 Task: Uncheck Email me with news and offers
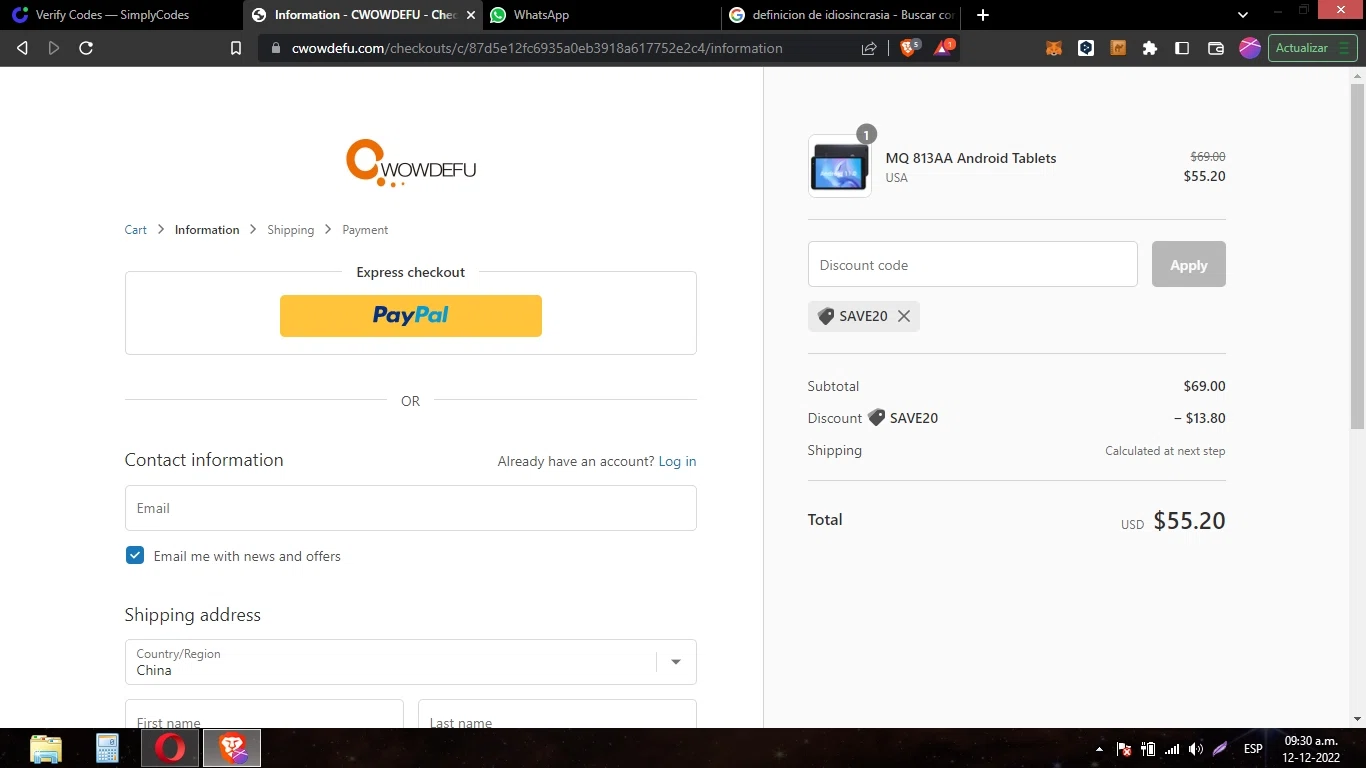pyautogui.click(x=135, y=555)
